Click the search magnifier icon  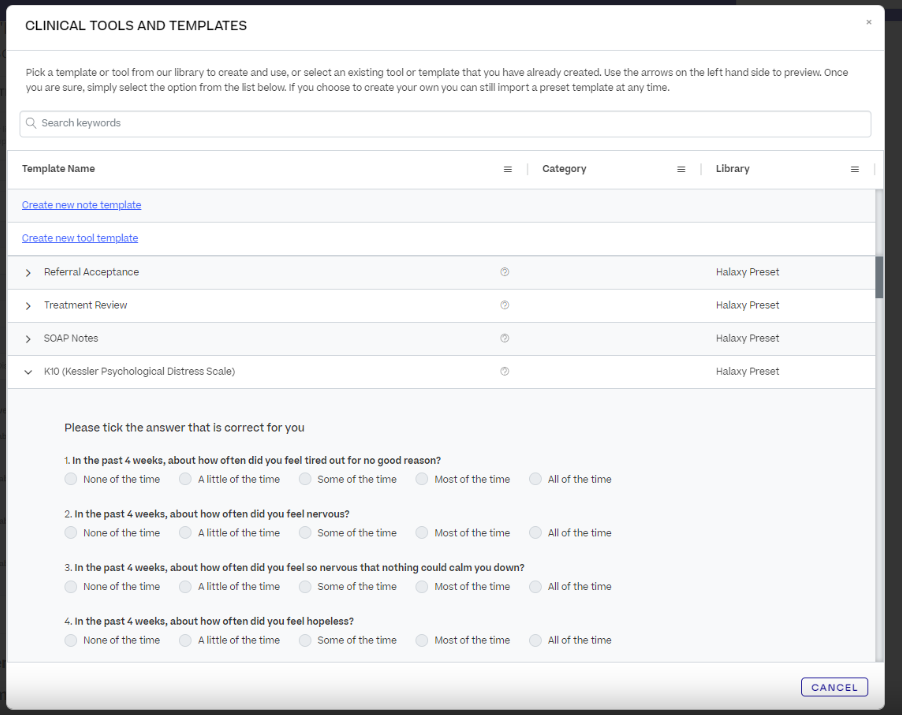32,123
